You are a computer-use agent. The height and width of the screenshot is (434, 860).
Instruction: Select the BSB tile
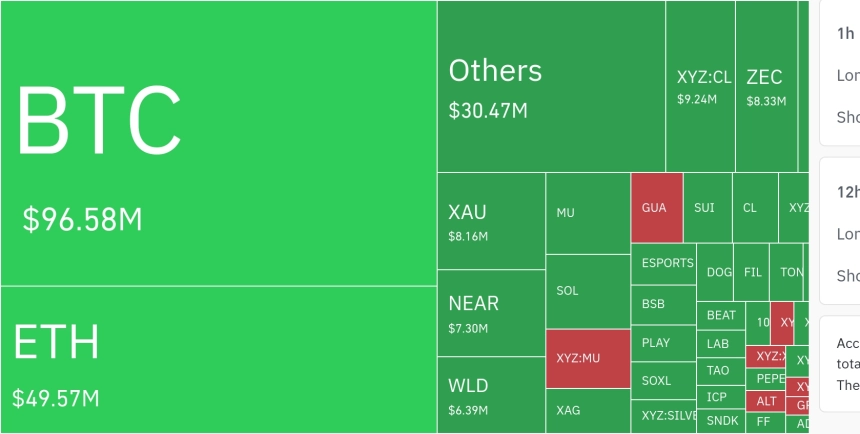point(664,305)
